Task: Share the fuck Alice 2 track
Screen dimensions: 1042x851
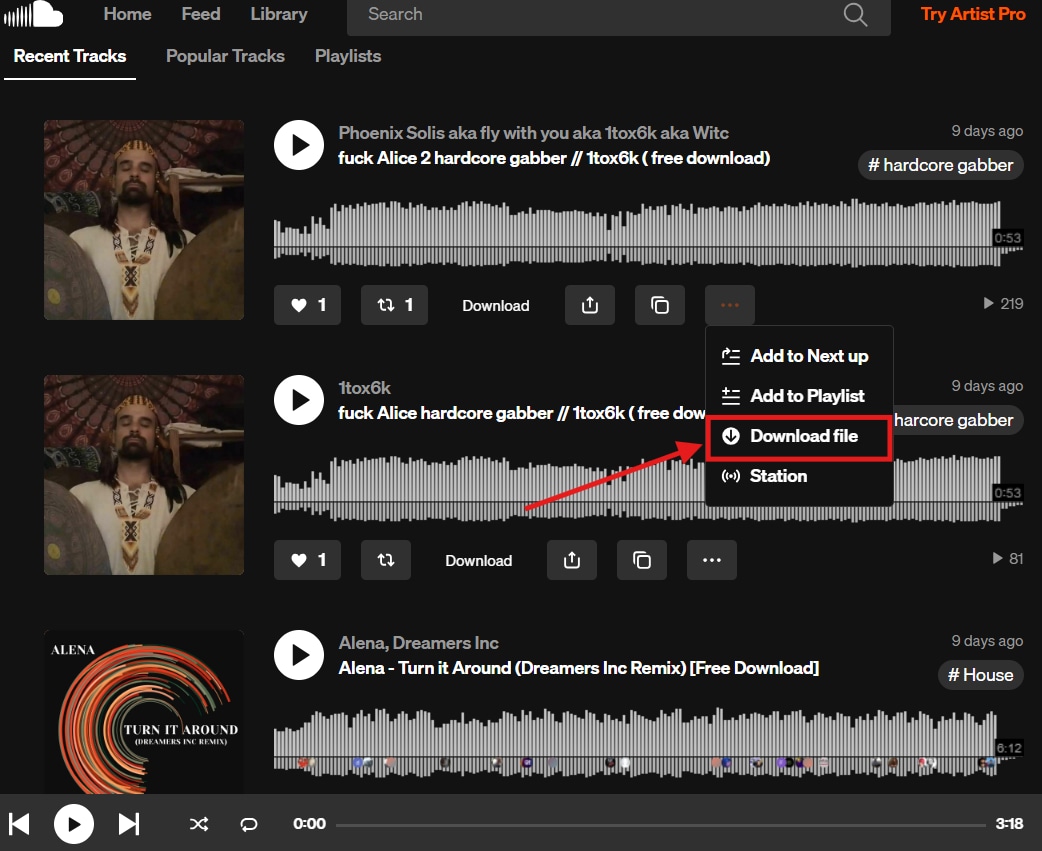Action: [x=589, y=305]
